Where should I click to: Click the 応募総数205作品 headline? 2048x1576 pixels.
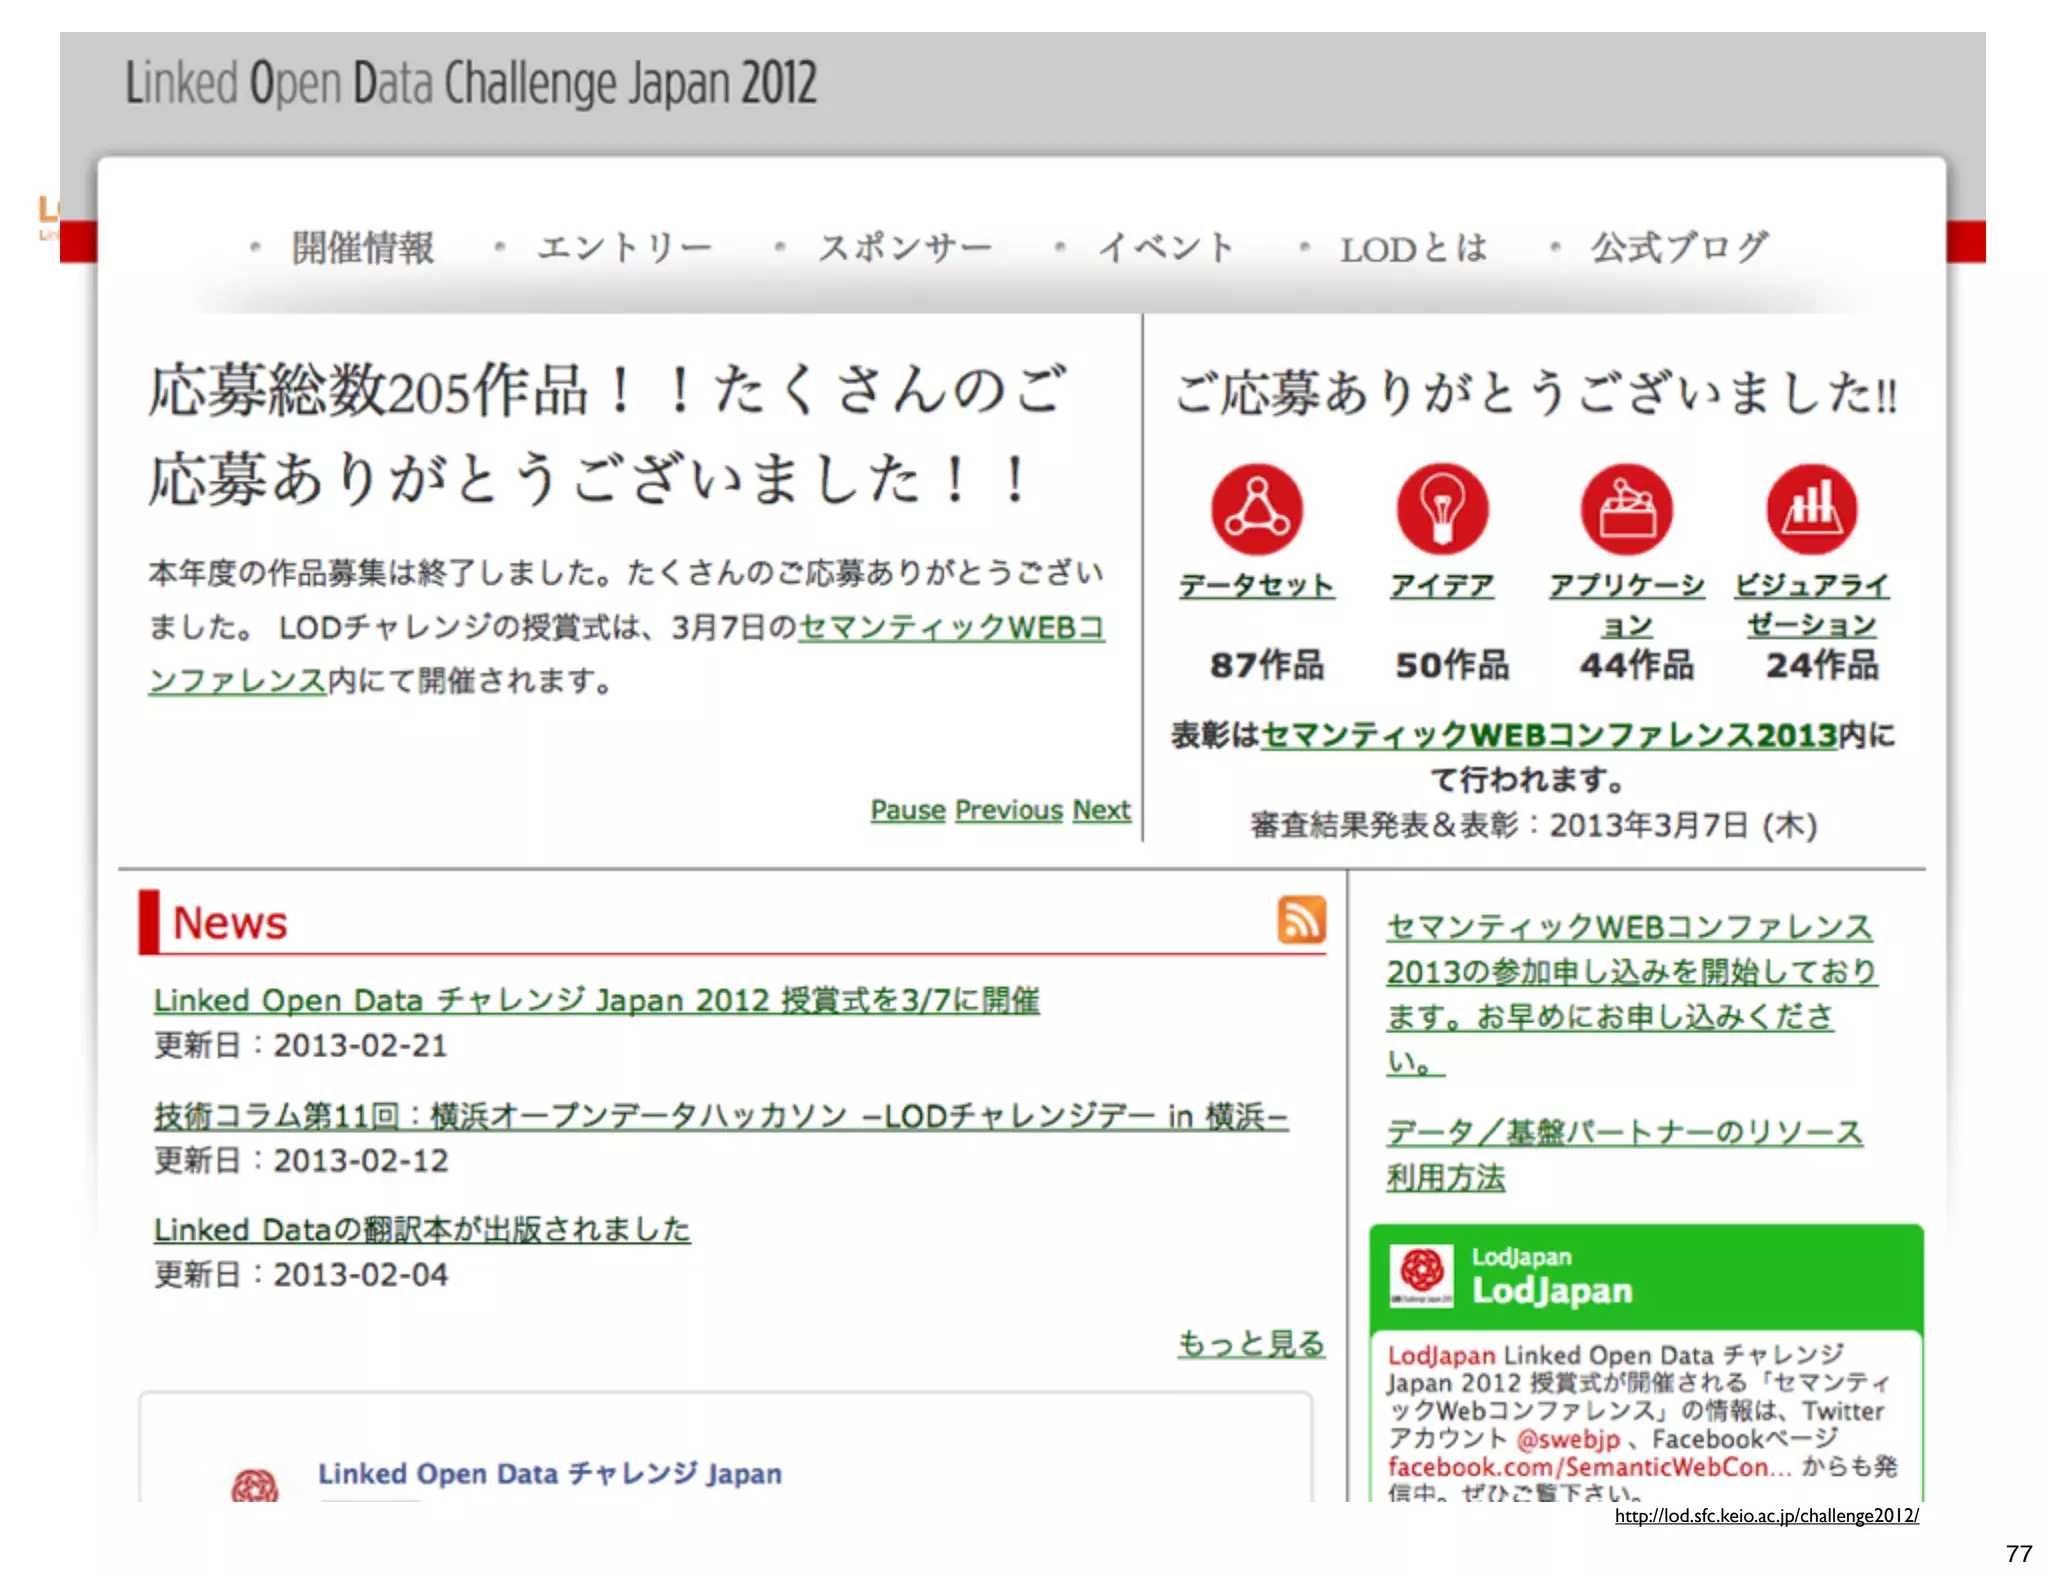pyautogui.click(x=608, y=434)
